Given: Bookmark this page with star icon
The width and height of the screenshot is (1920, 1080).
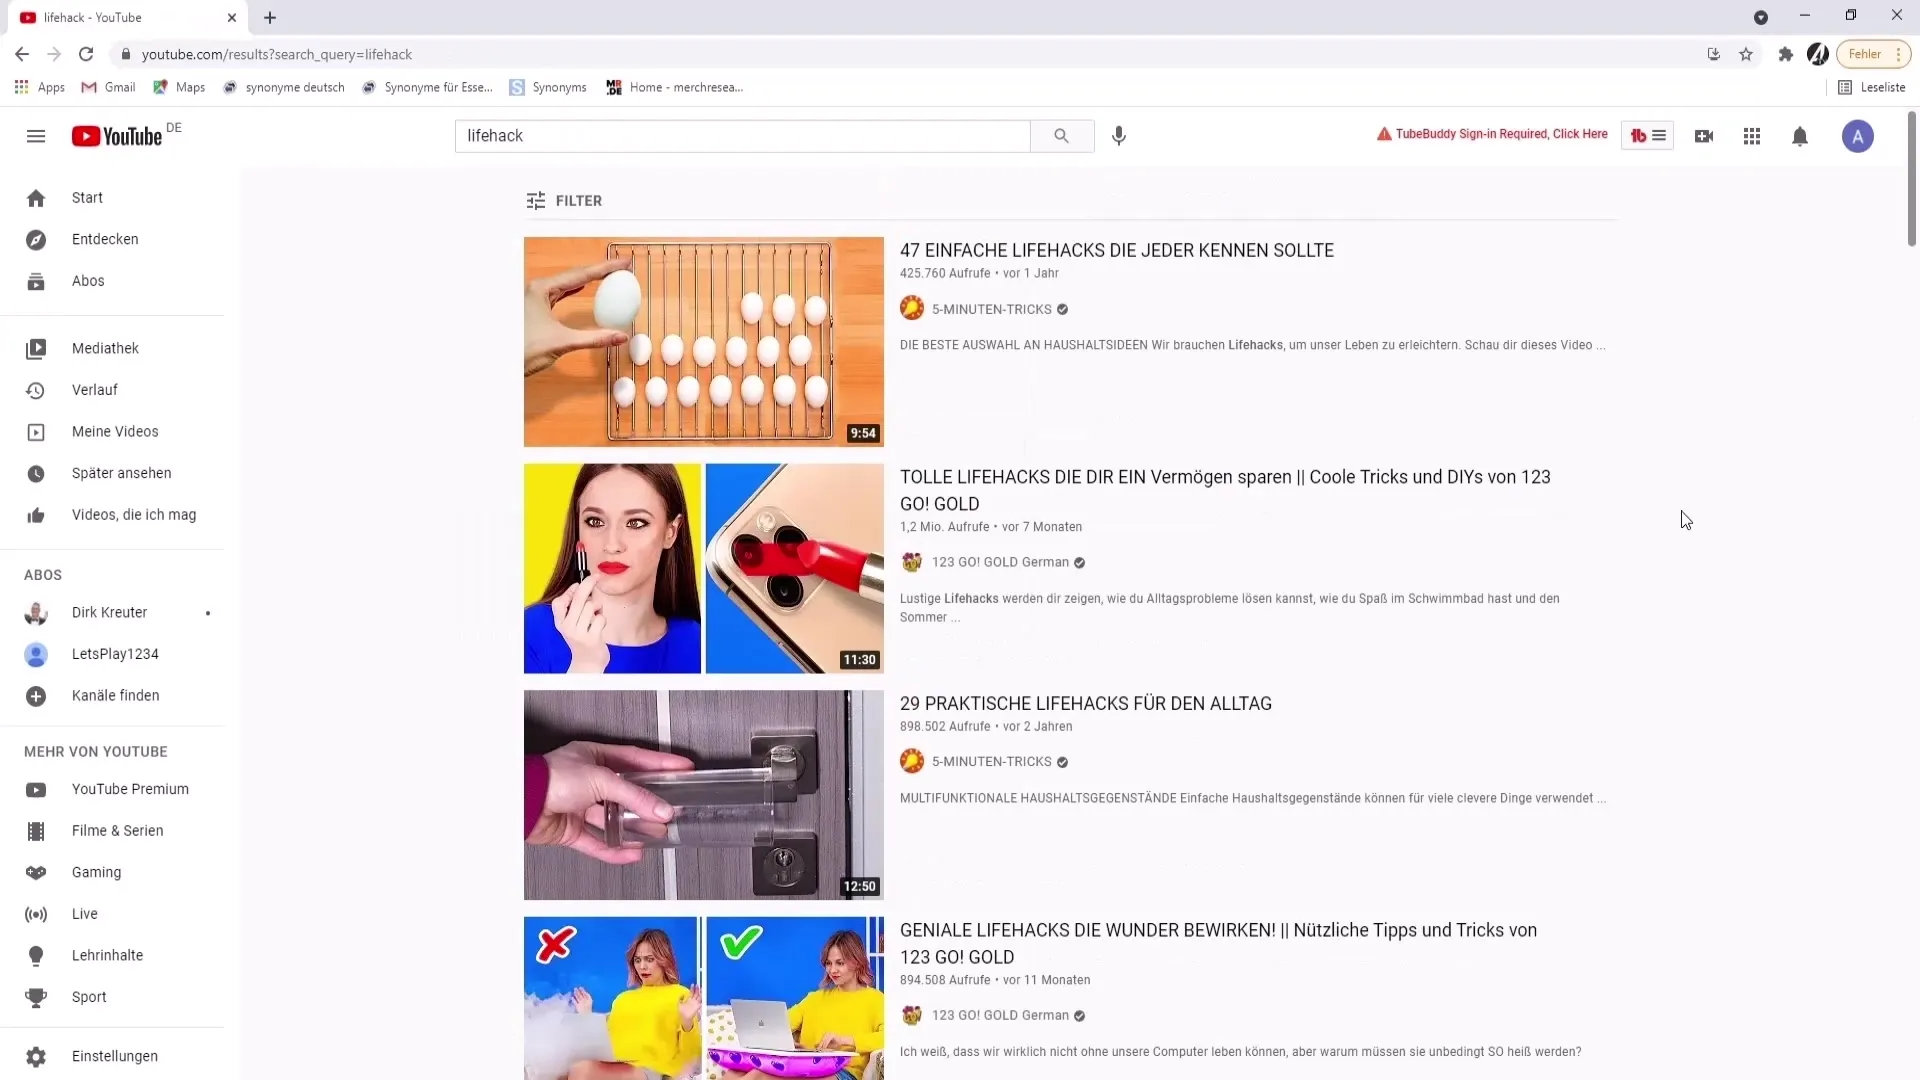Looking at the screenshot, I should pyautogui.click(x=1746, y=54).
